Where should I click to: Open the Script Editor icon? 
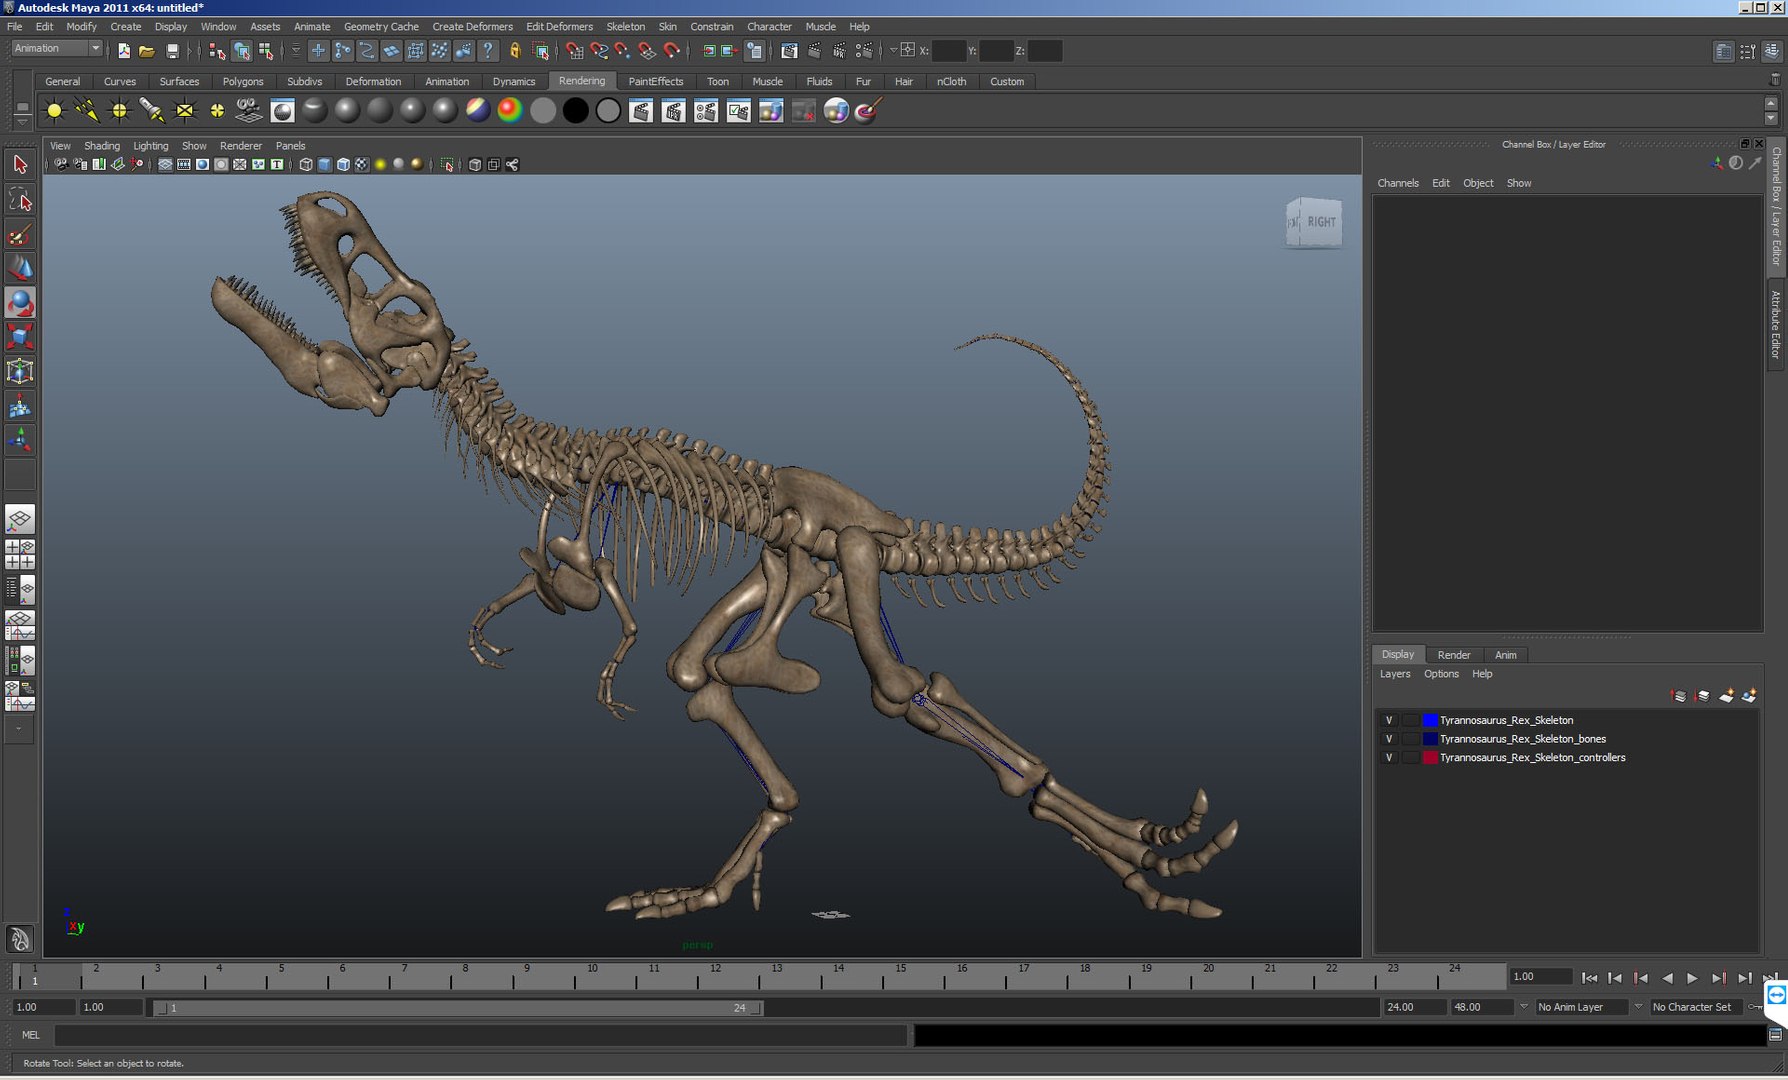pos(1775,1035)
